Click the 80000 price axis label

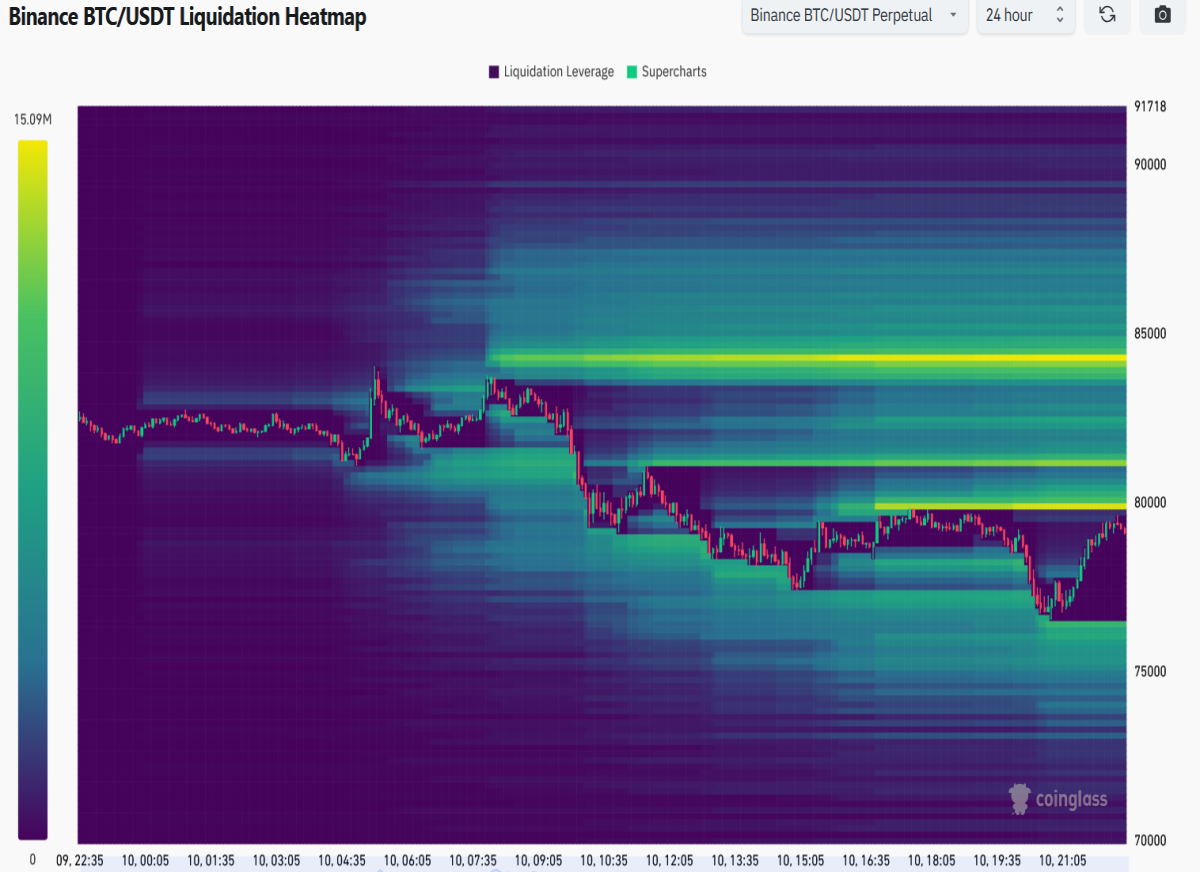[1151, 502]
